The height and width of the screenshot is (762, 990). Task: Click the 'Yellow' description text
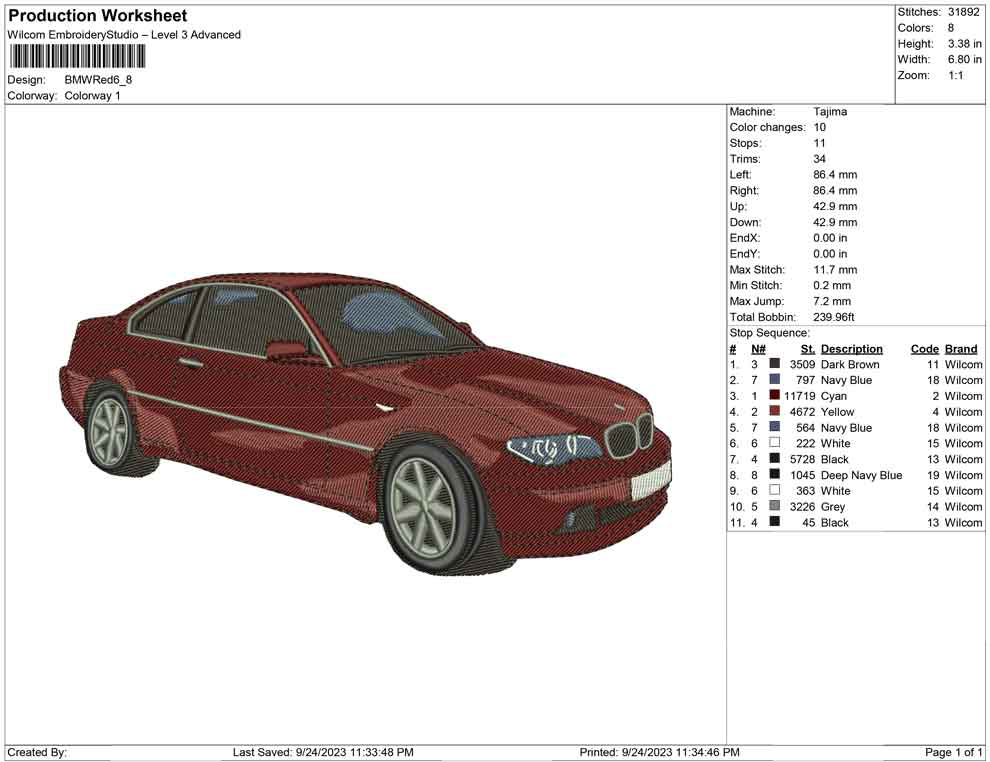click(837, 412)
